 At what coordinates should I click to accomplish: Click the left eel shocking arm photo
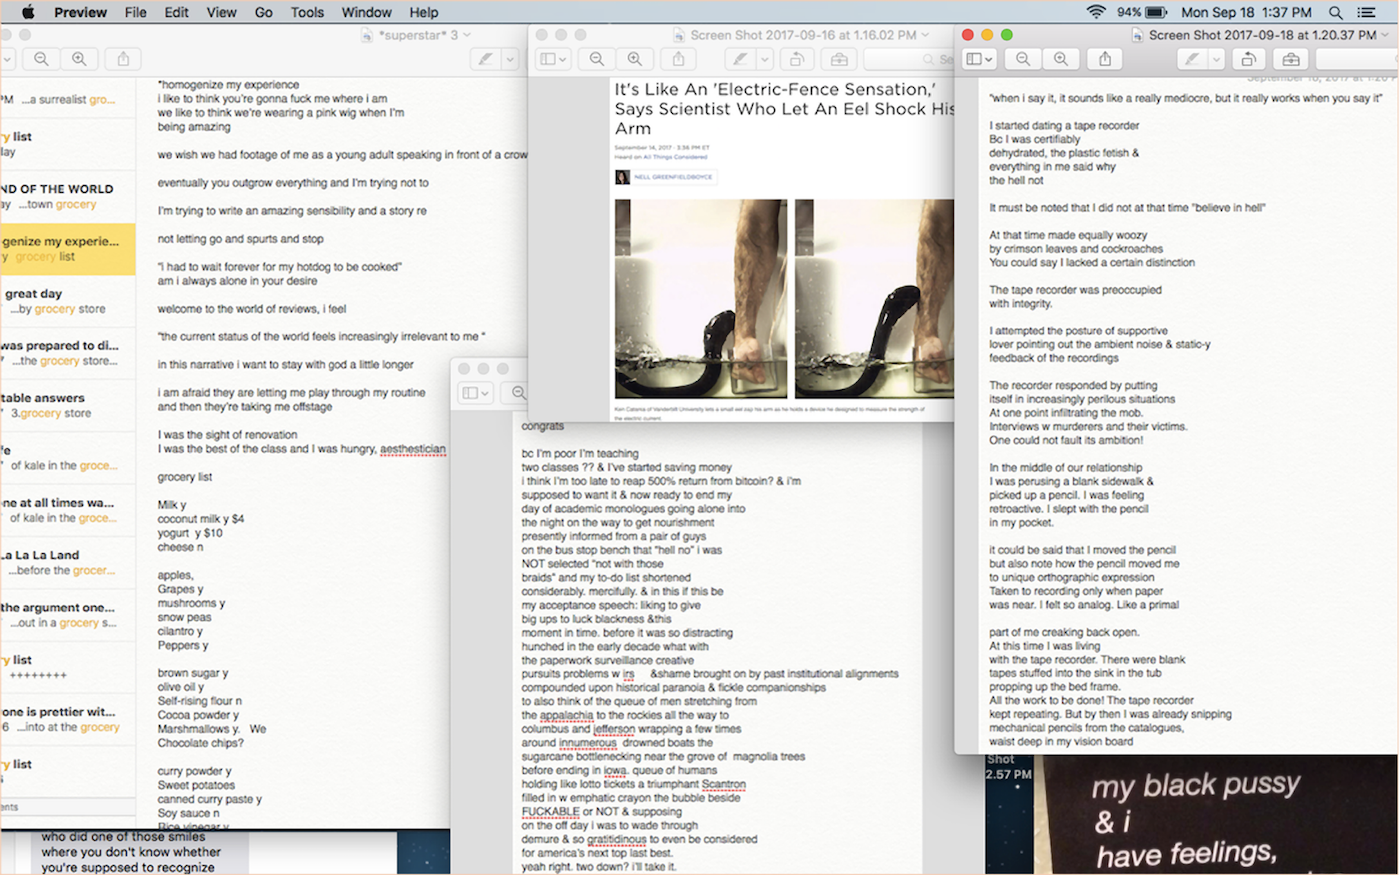(700, 298)
